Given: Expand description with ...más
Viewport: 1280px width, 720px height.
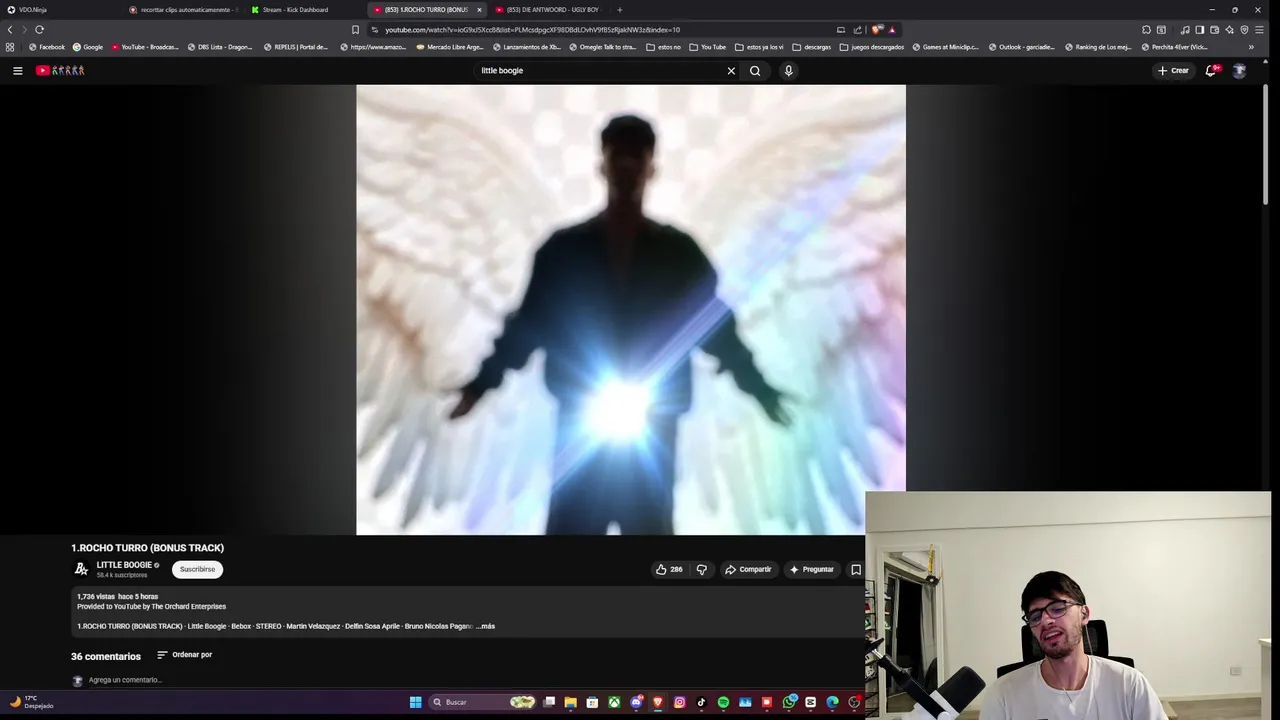Looking at the screenshot, I should pyautogui.click(x=485, y=626).
